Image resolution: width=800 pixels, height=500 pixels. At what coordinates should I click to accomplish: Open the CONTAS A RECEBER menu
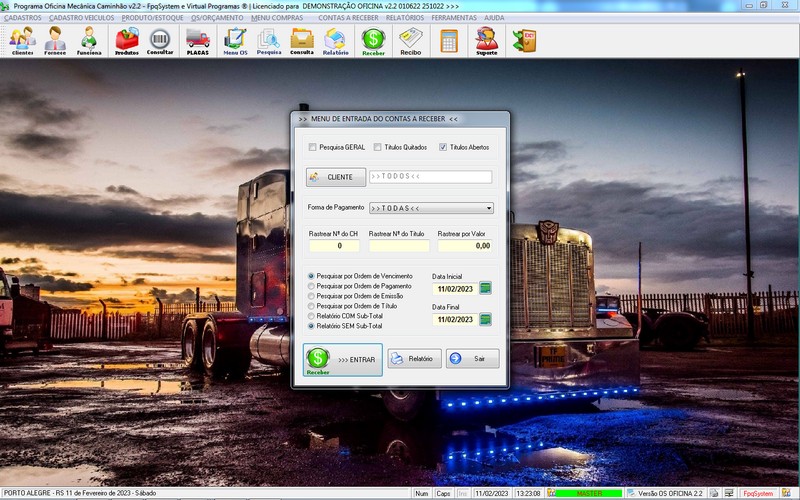348,18
